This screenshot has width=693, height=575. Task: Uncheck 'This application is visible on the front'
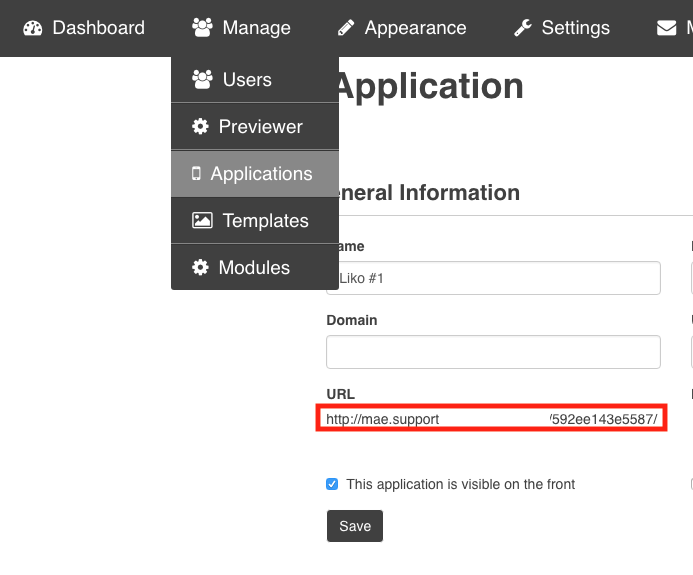click(332, 484)
